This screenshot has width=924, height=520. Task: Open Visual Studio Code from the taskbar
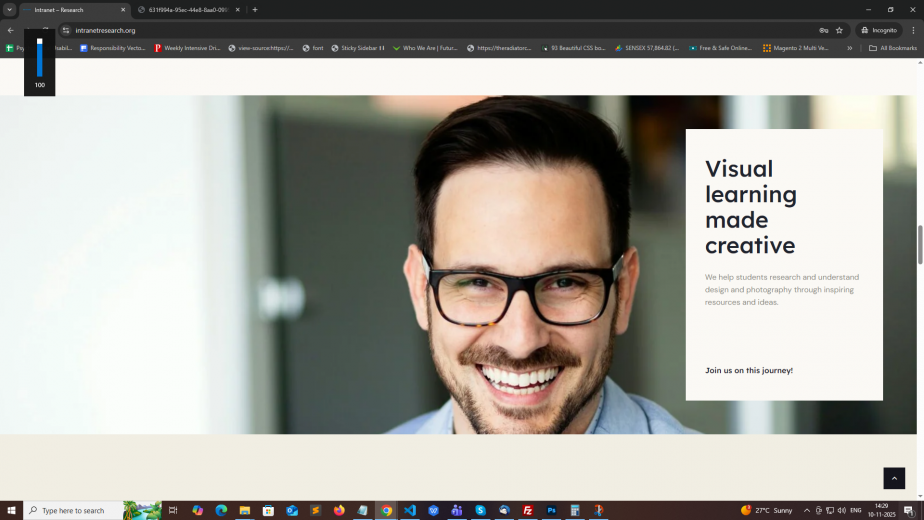(410, 510)
